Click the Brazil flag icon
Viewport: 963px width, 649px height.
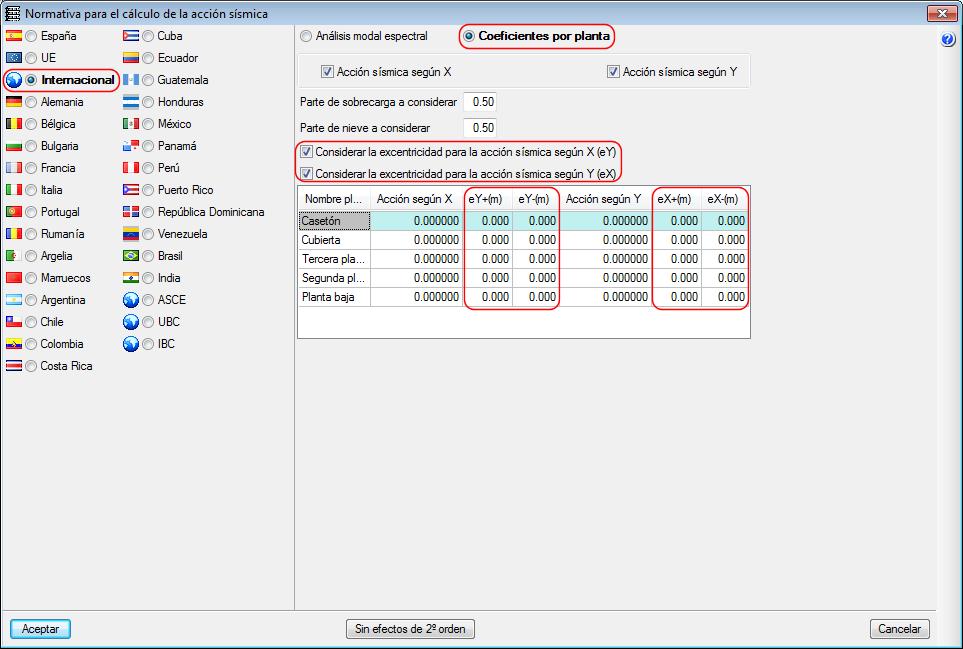point(131,256)
